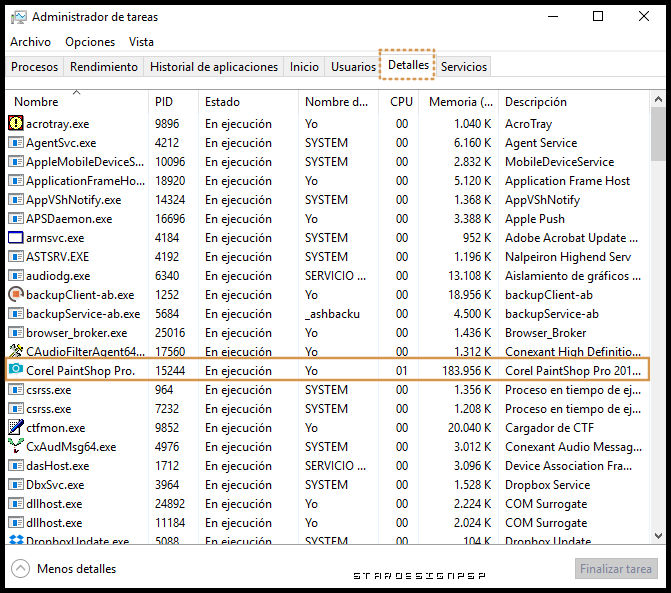Click the browser_broker.exe process icon
The width and height of the screenshot is (671, 593).
[x=16, y=332]
